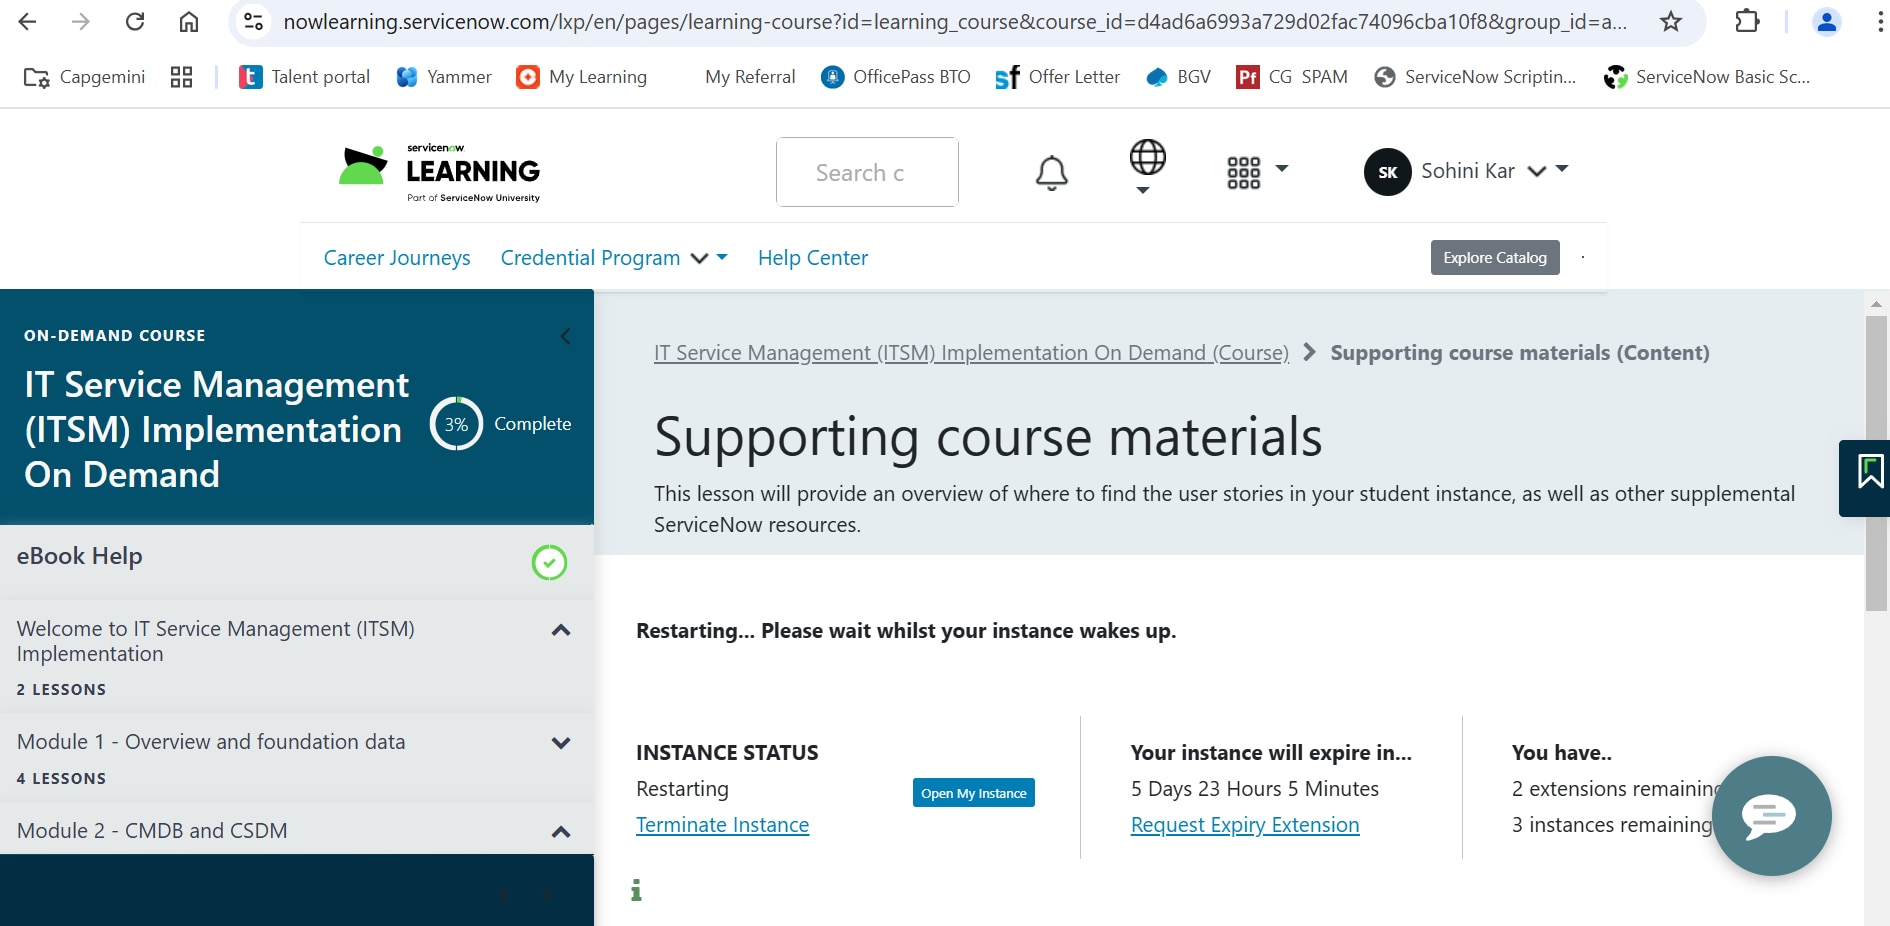Click the green bookmark flag tab
This screenshot has height=926, width=1890.
1868,478
